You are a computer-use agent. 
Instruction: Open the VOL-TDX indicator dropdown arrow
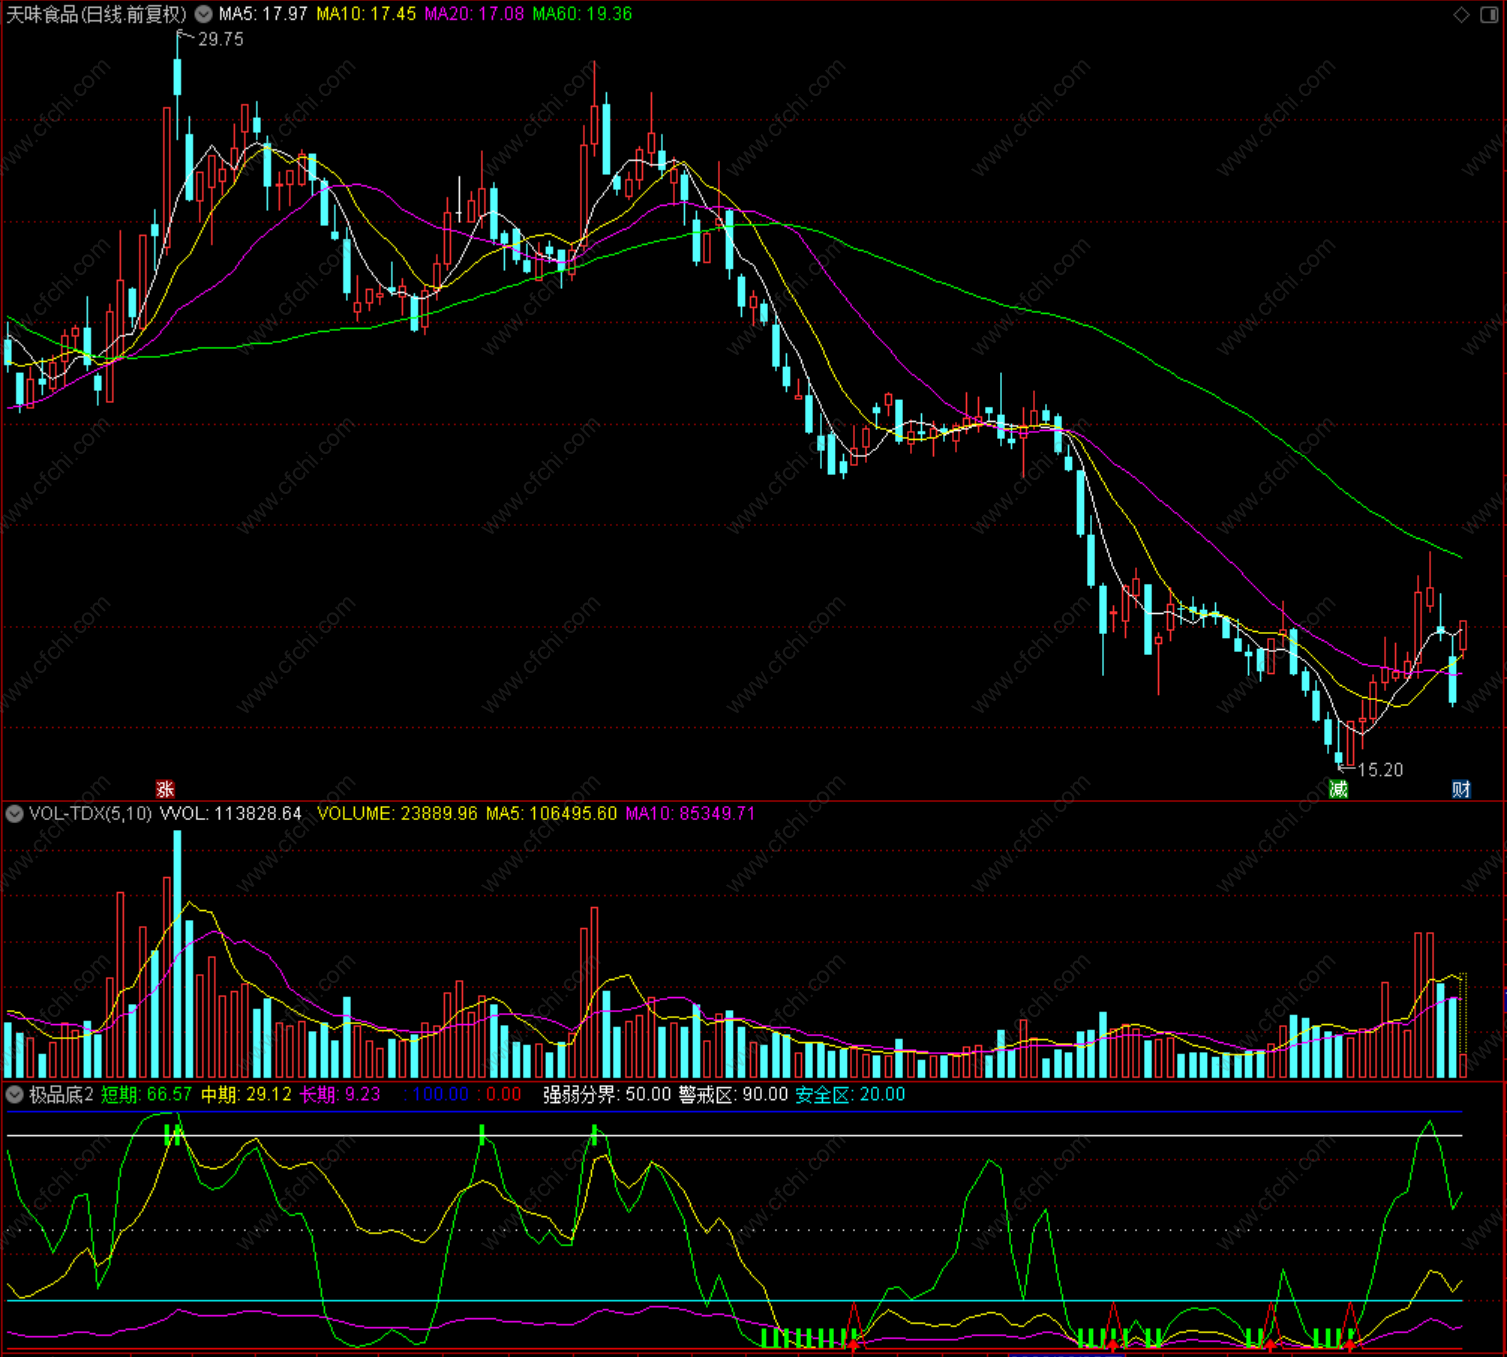pos(14,814)
